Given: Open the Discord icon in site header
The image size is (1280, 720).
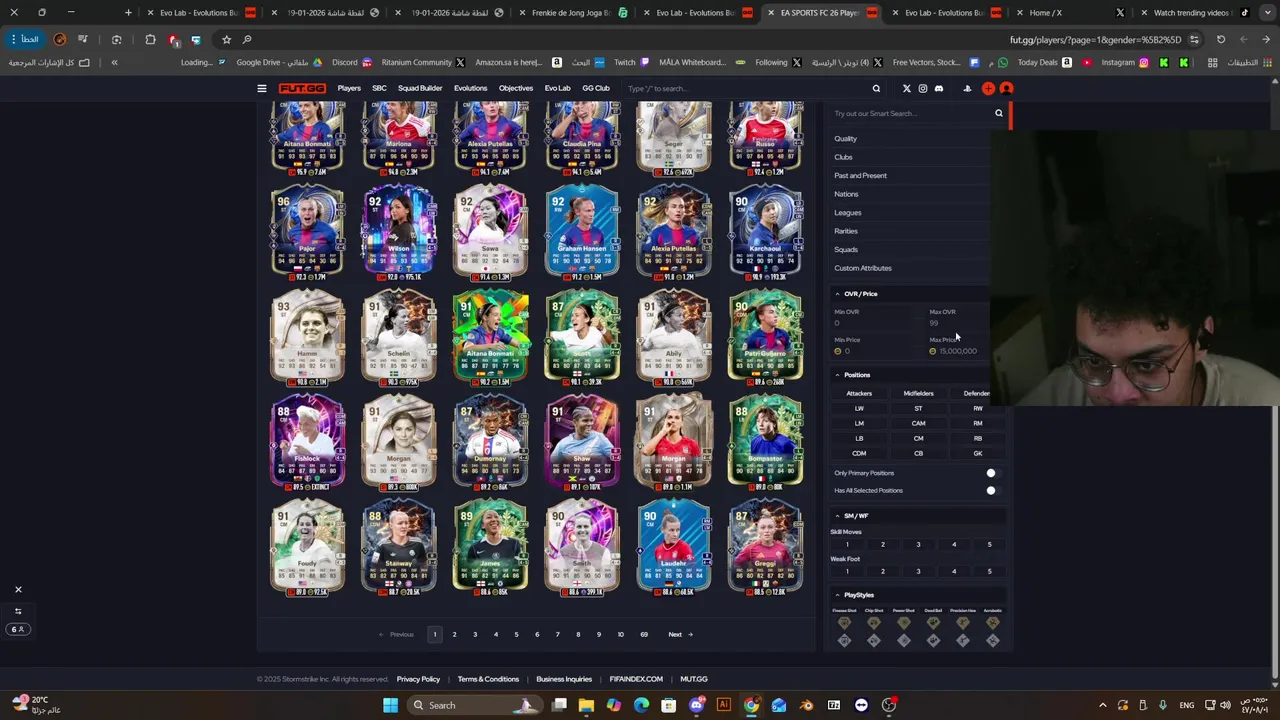Looking at the screenshot, I should [x=939, y=88].
